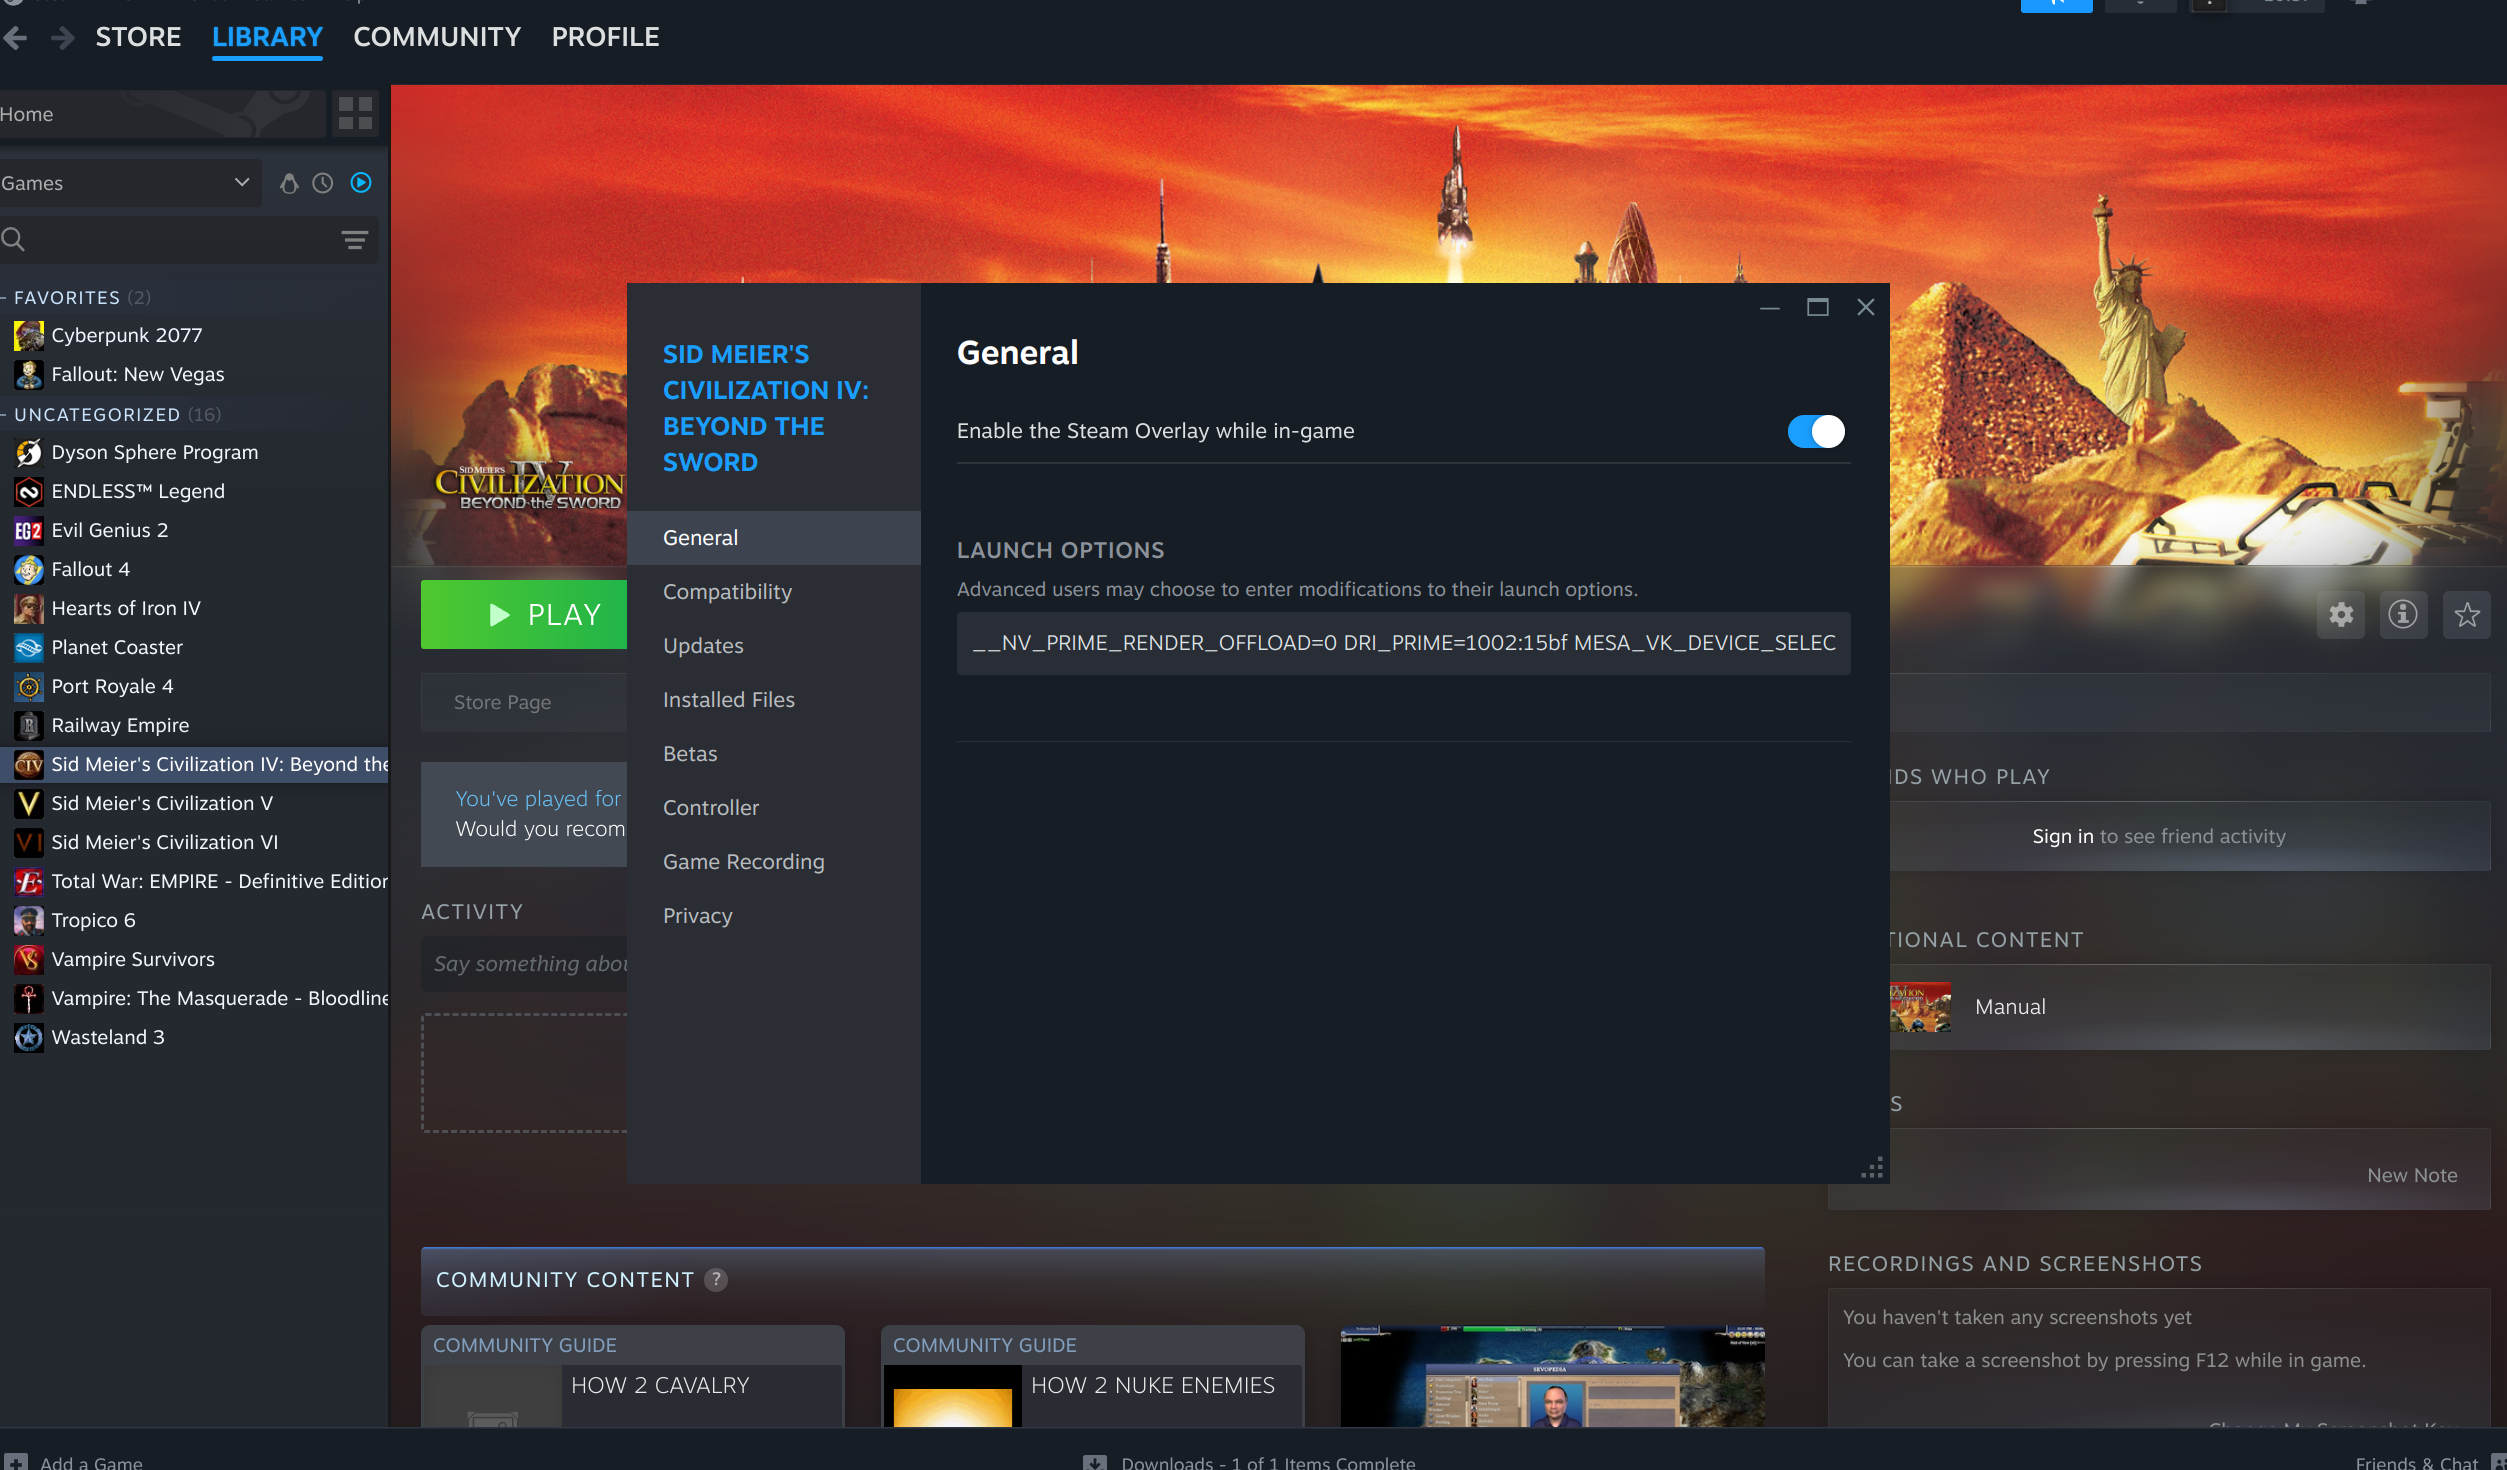This screenshot has height=1470, width=2507.
Task: Open the advanced filter options icon
Action: 355,239
